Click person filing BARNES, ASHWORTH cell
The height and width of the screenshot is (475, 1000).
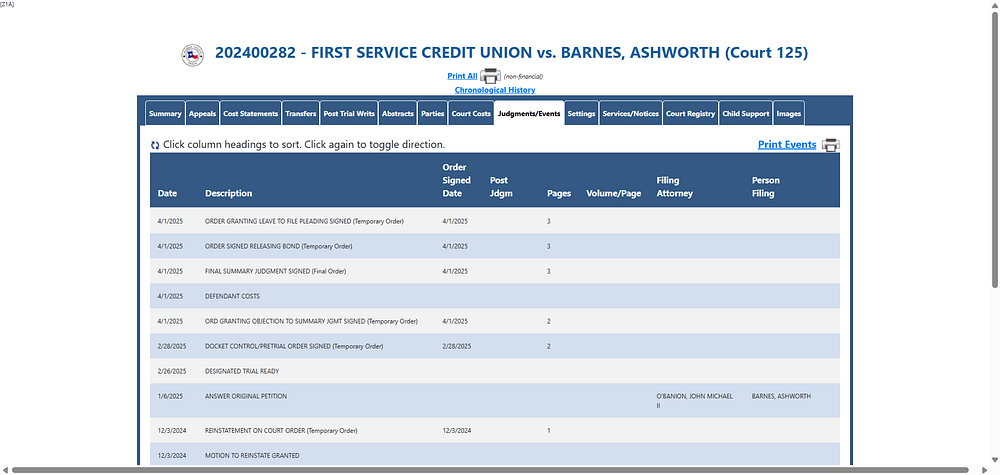781,396
